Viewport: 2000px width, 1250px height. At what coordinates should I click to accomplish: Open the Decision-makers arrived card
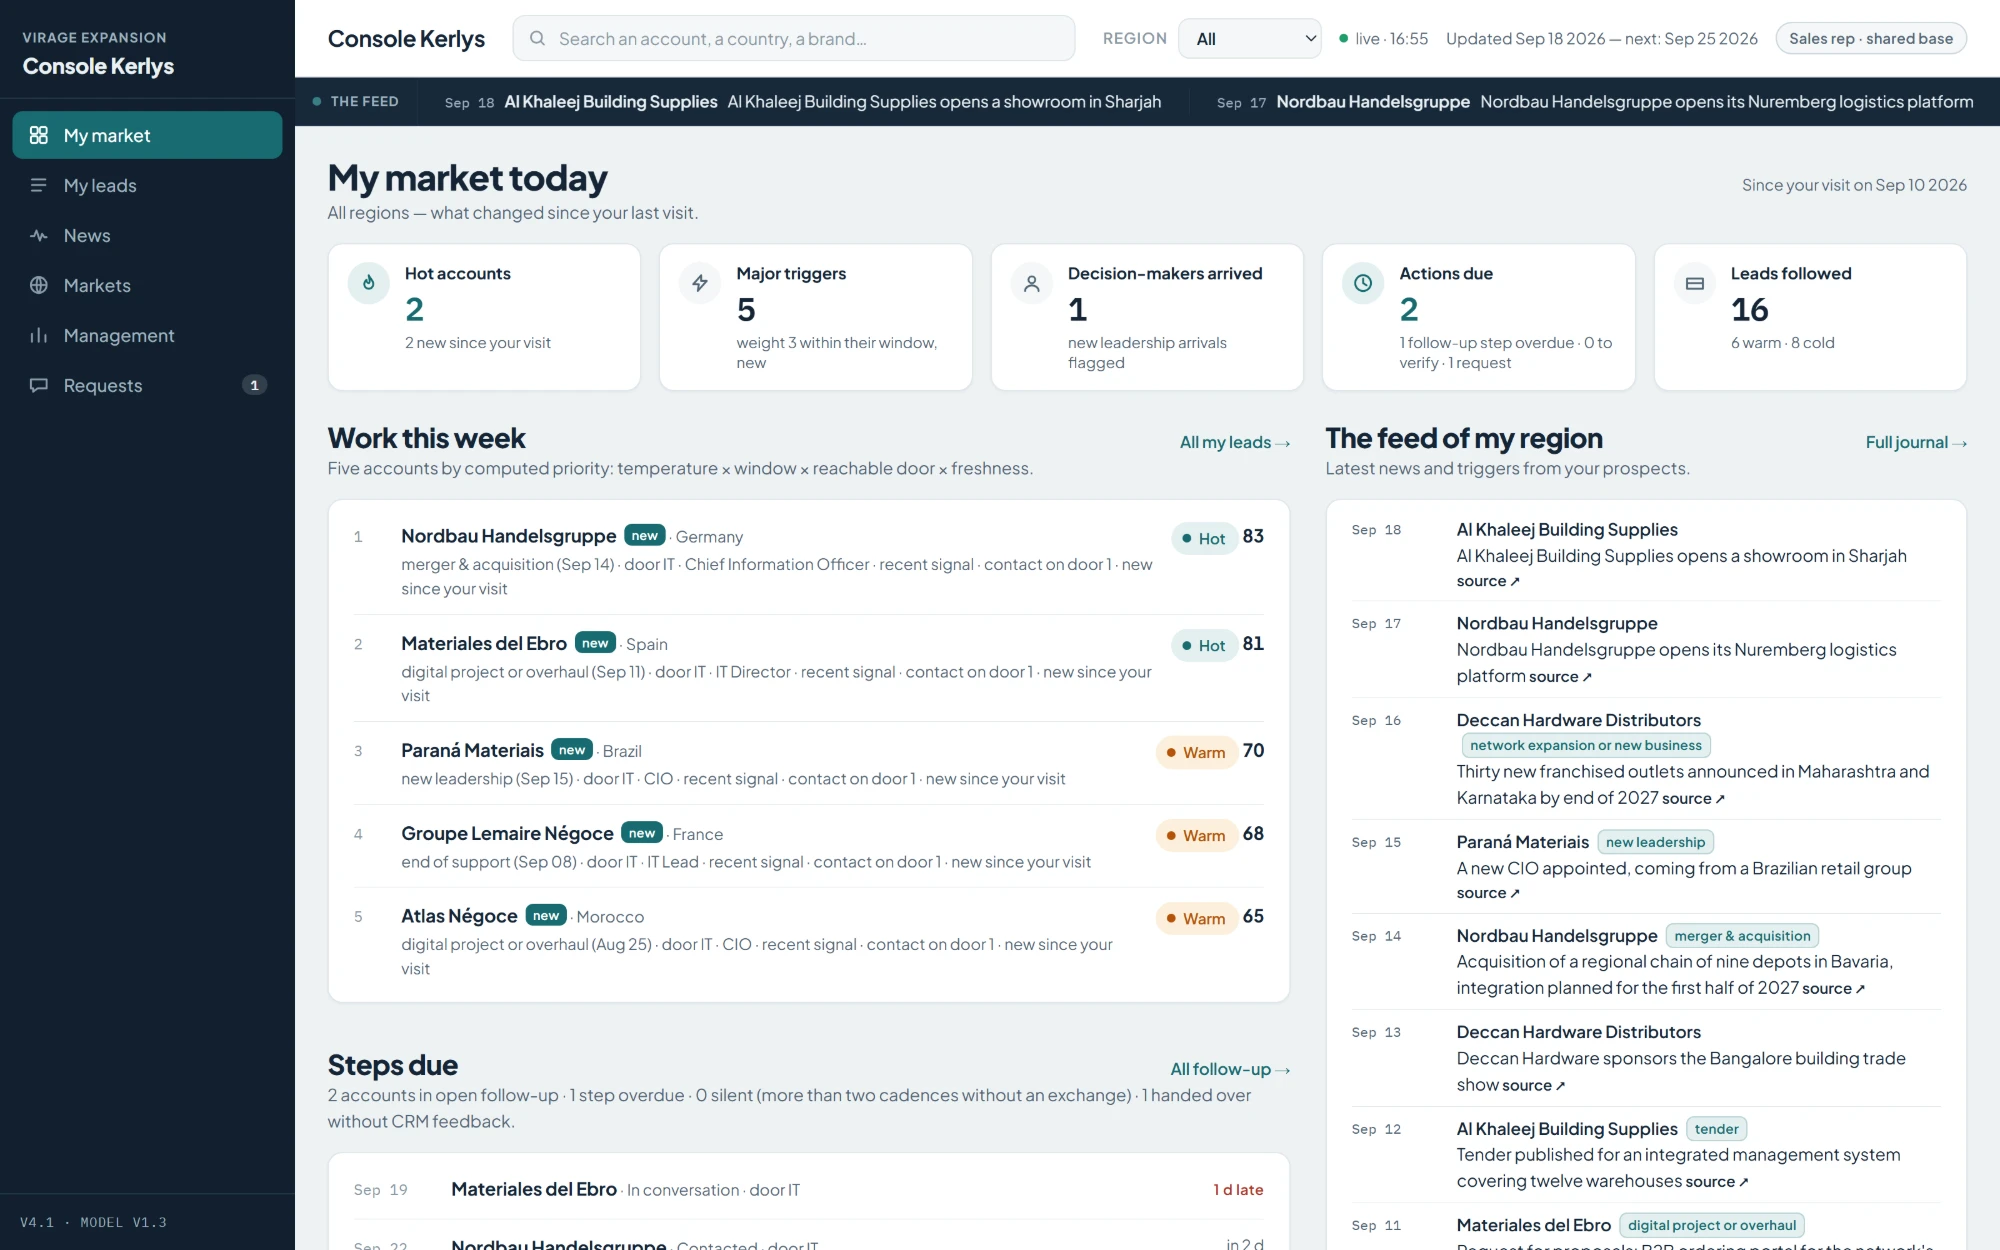[x=1147, y=317]
